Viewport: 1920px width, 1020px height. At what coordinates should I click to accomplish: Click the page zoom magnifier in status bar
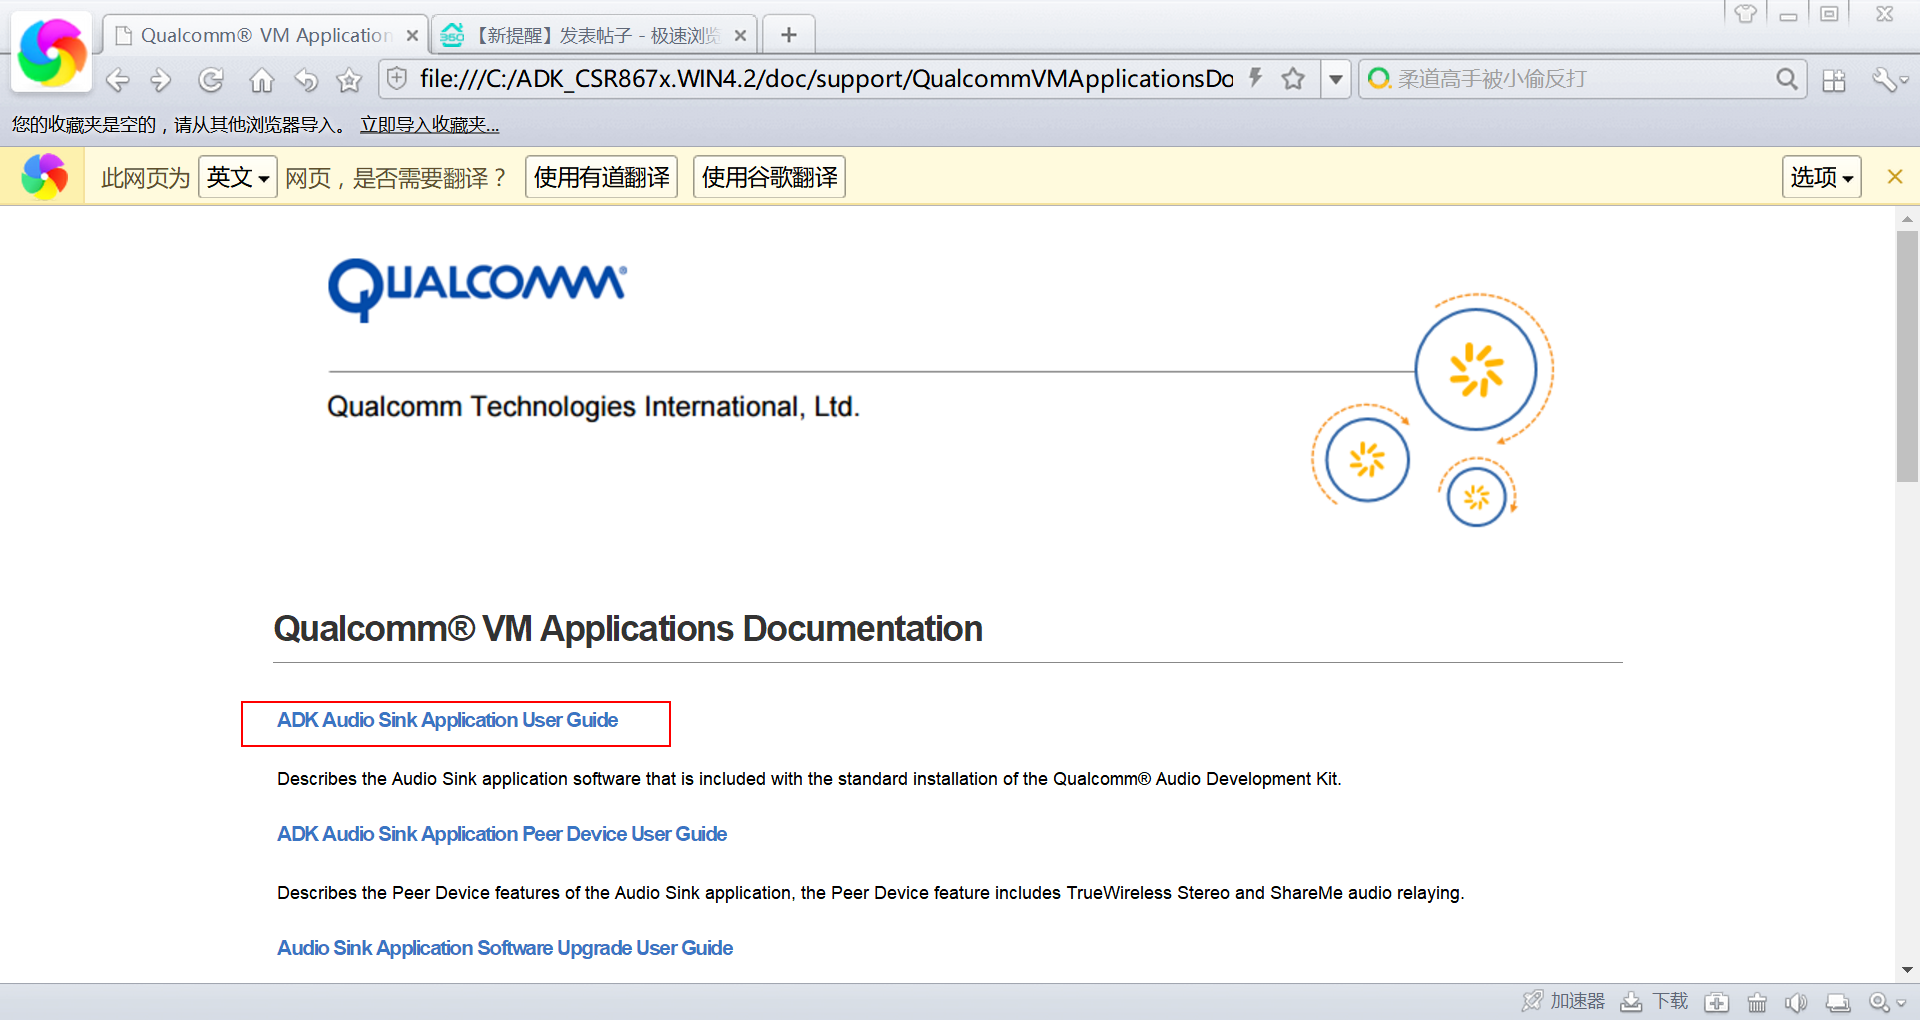tap(1879, 1002)
